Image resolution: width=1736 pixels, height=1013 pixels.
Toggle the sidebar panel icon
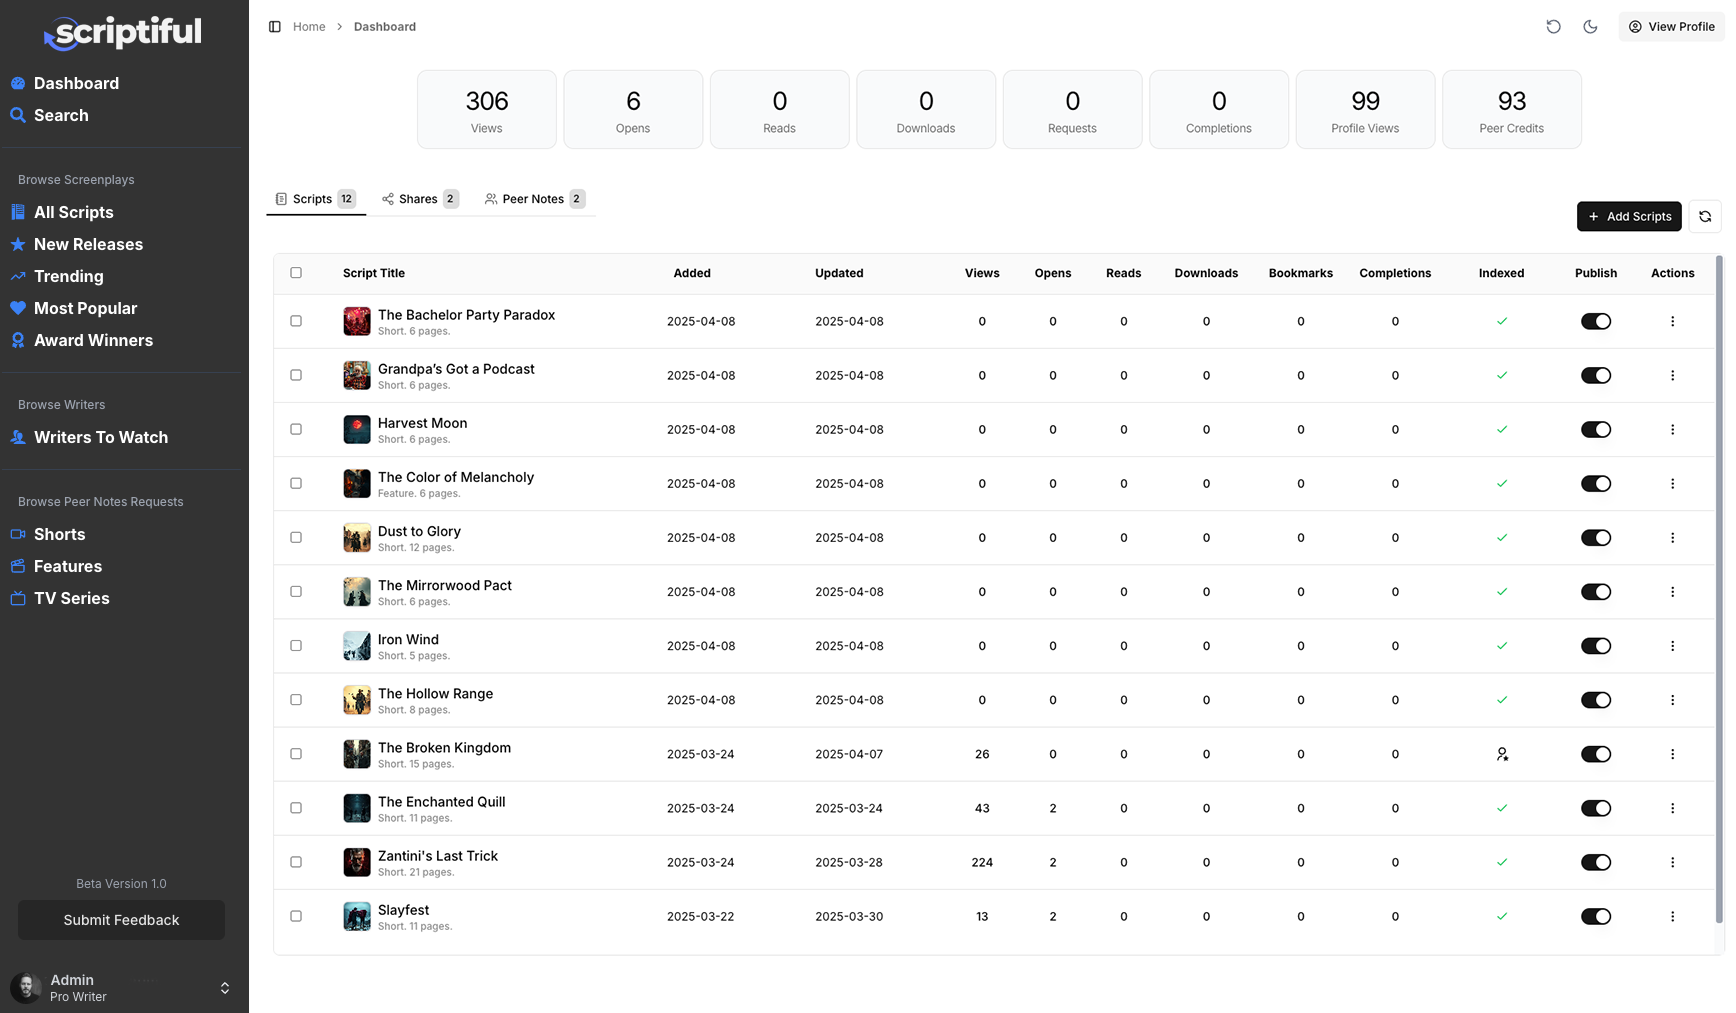275,27
